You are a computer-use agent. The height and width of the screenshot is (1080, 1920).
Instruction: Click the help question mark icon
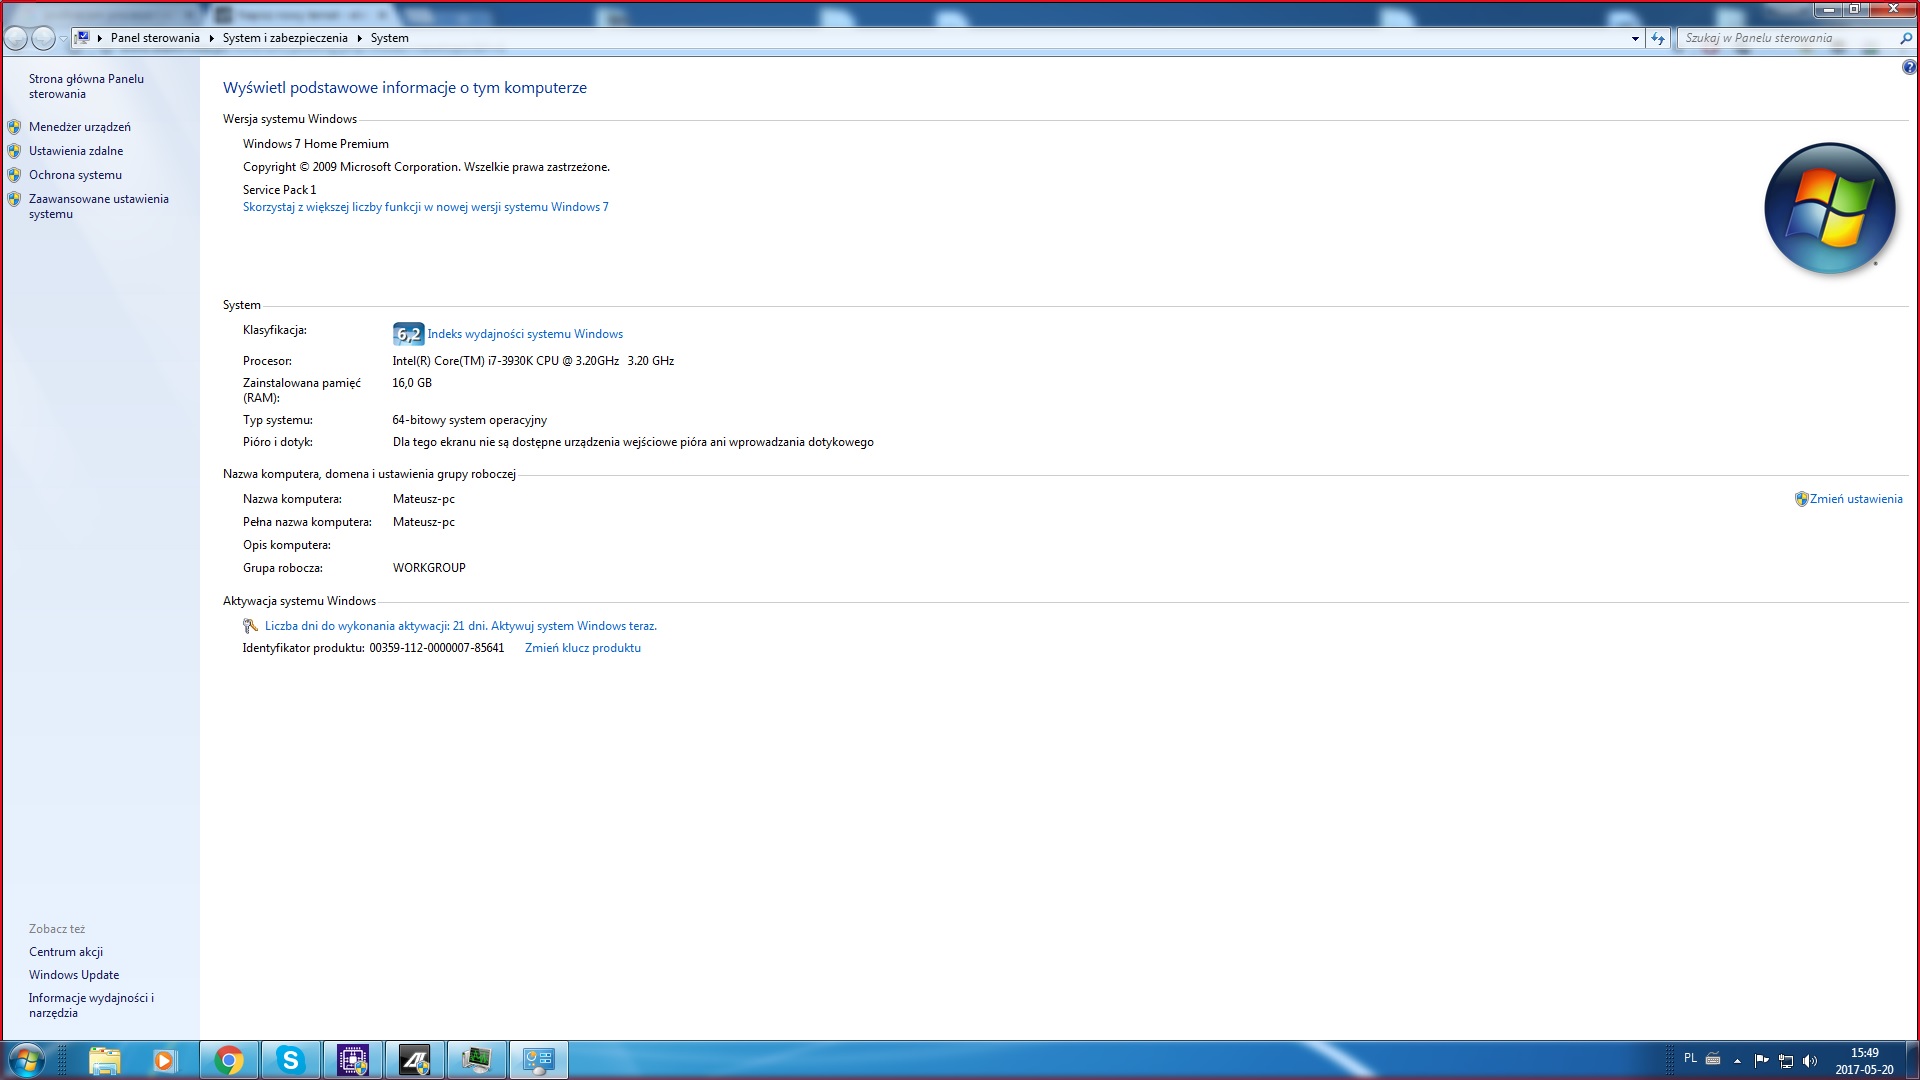tap(1908, 68)
